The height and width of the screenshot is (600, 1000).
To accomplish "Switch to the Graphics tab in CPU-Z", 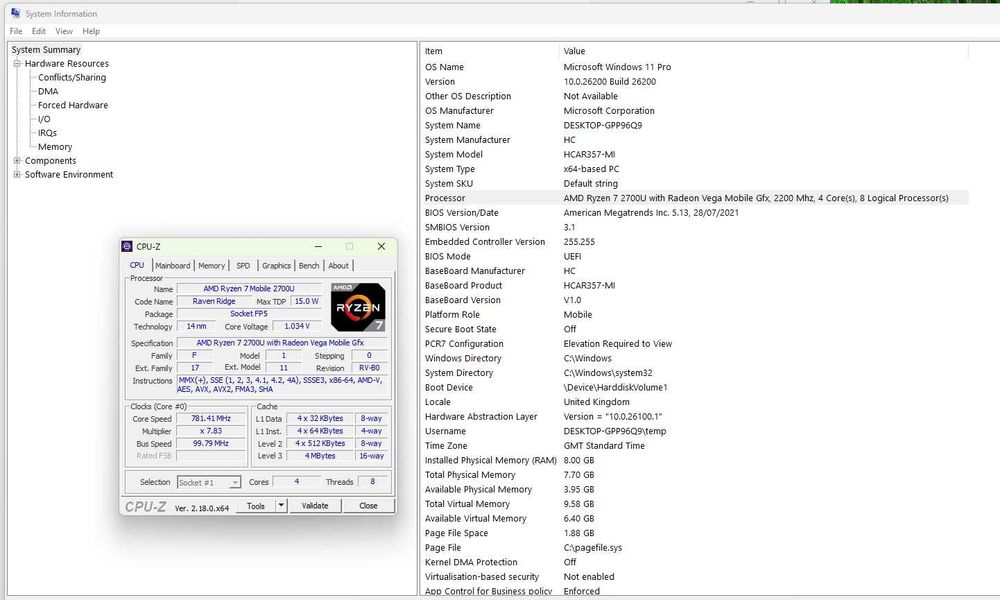I will 276,266.
